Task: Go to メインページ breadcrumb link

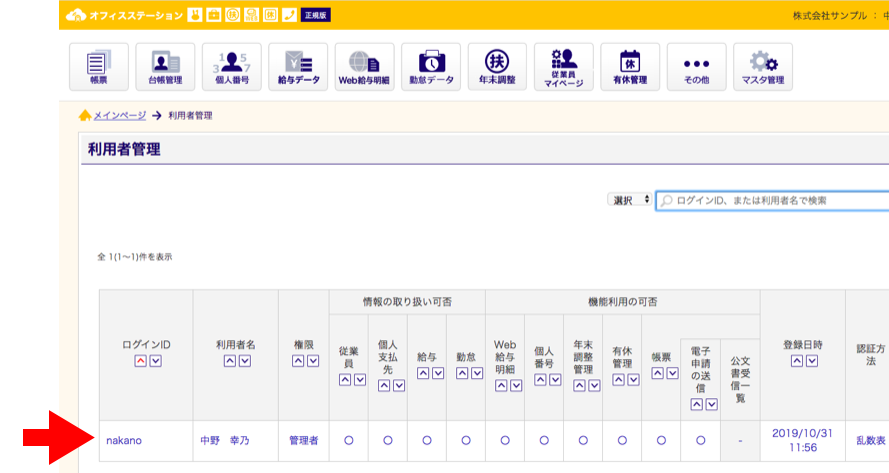Action: 120,115
